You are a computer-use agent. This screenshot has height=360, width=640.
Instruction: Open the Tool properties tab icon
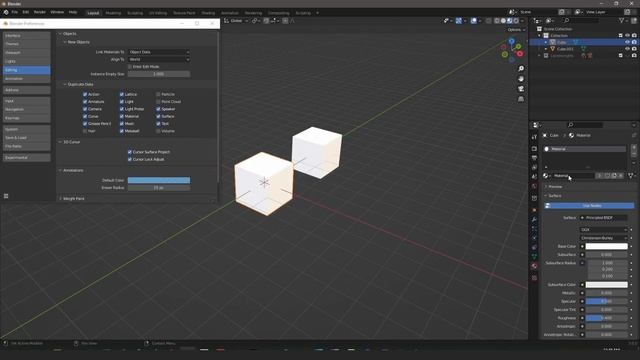[534, 137]
